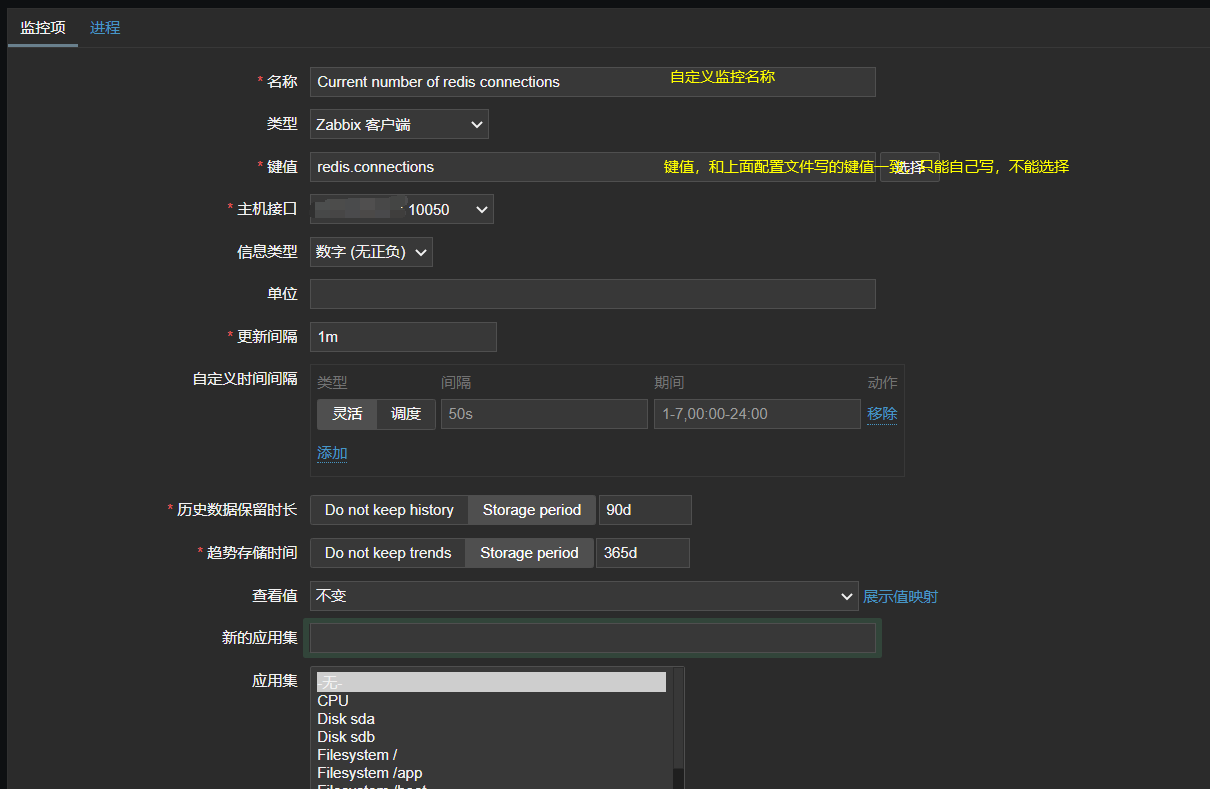Select Filesystem / in the 应用集 list
Screen dimensions: 1210x789
(491, 755)
